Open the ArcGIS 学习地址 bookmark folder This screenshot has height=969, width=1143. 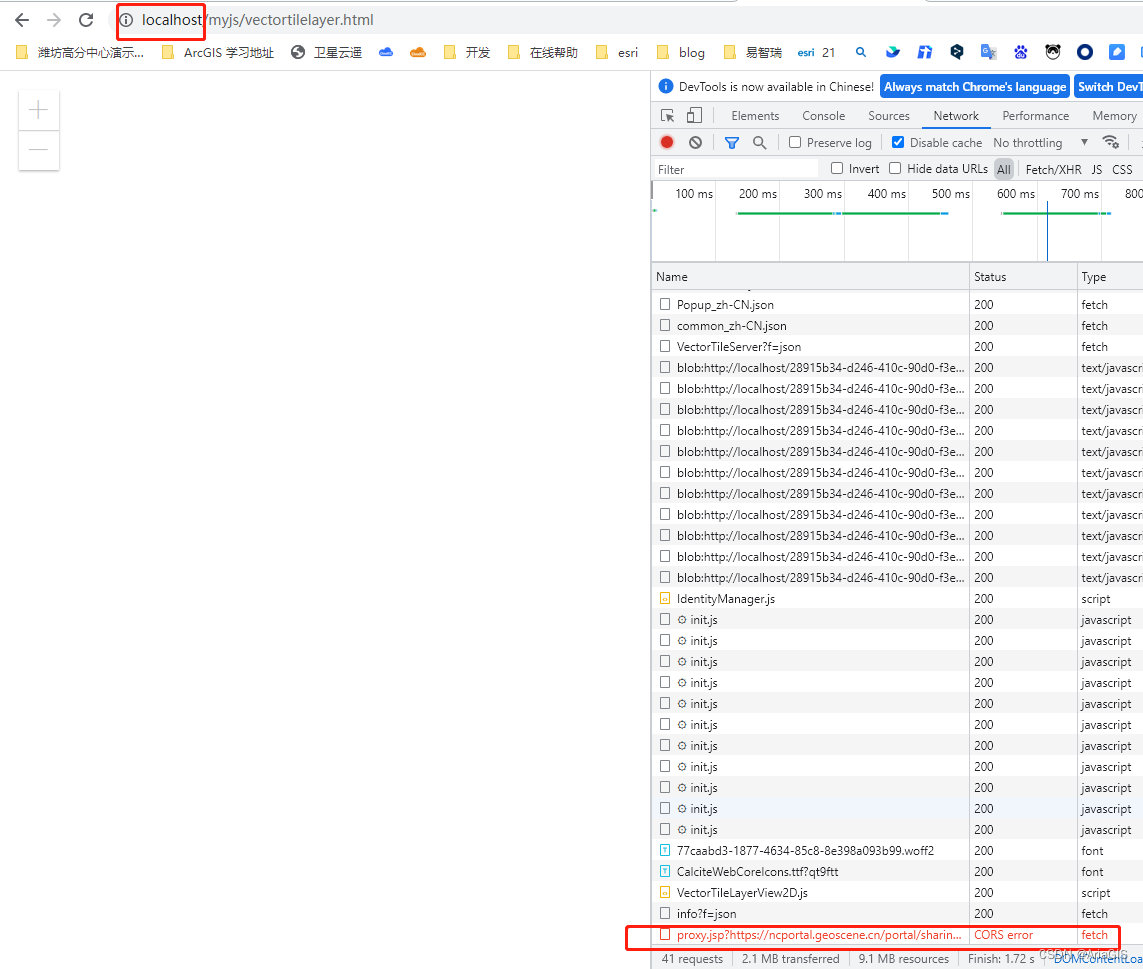click(x=218, y=52)
